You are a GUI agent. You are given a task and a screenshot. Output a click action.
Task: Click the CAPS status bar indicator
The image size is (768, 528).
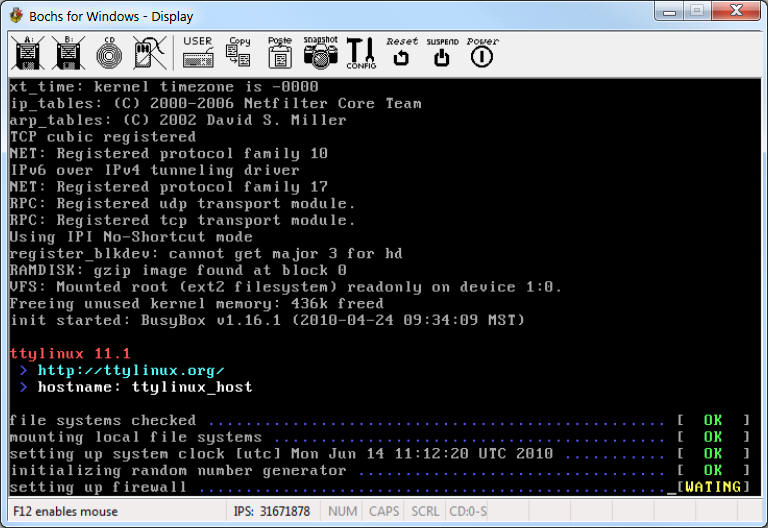pos(384,511)
